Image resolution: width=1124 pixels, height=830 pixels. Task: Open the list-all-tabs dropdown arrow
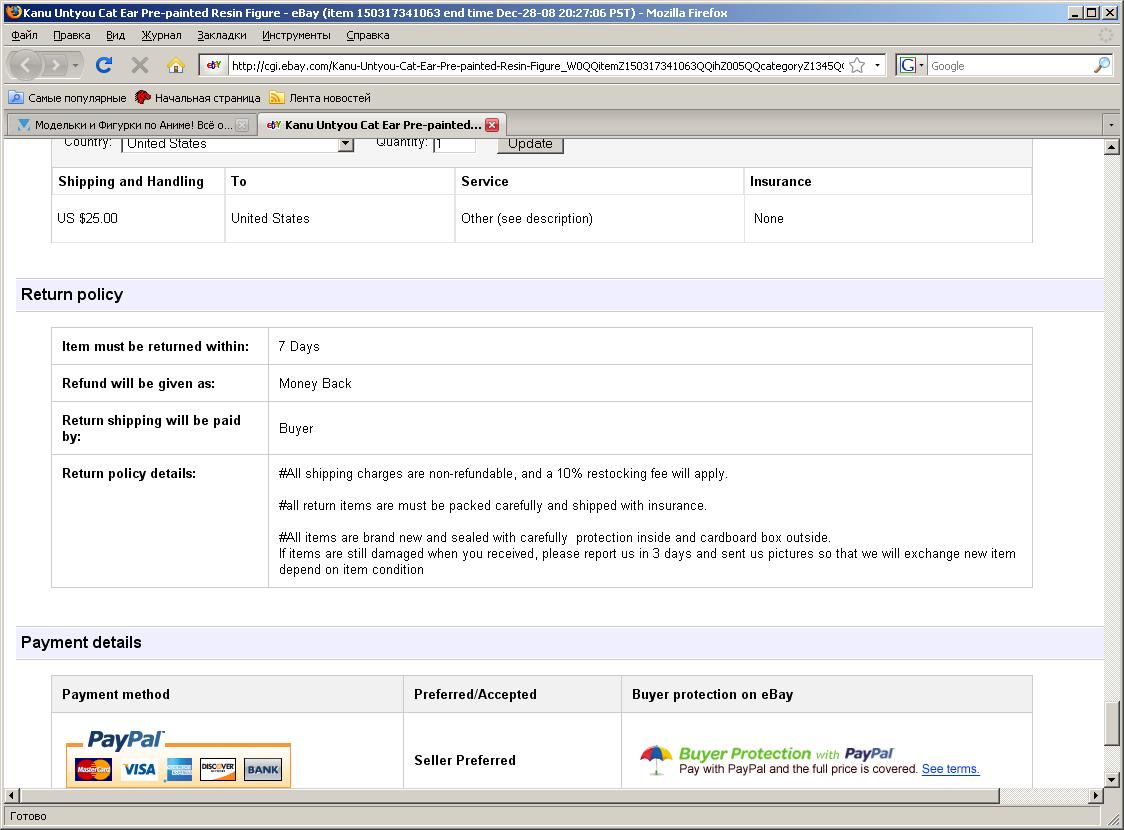(x=1110, y=125)
